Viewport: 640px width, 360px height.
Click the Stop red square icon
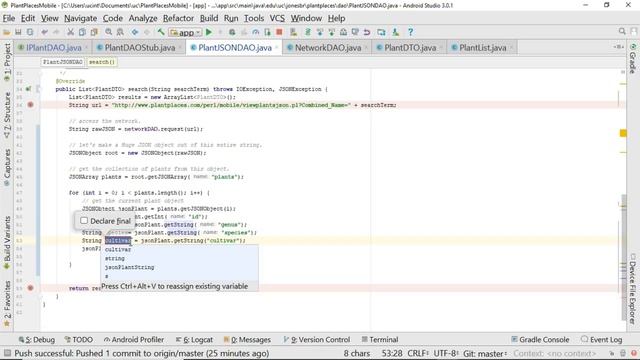pos(279,32)
